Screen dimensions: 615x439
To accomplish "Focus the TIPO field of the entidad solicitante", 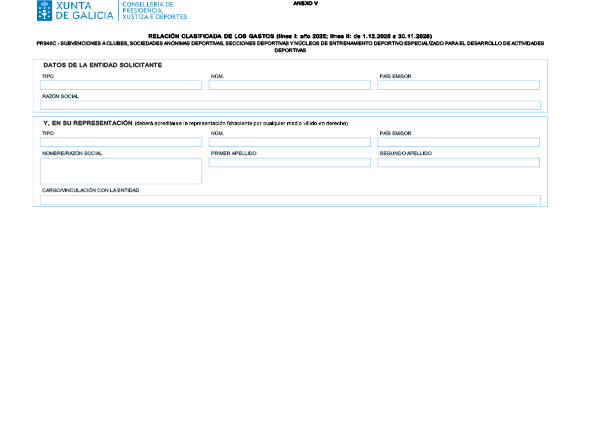I will (121, 85).
